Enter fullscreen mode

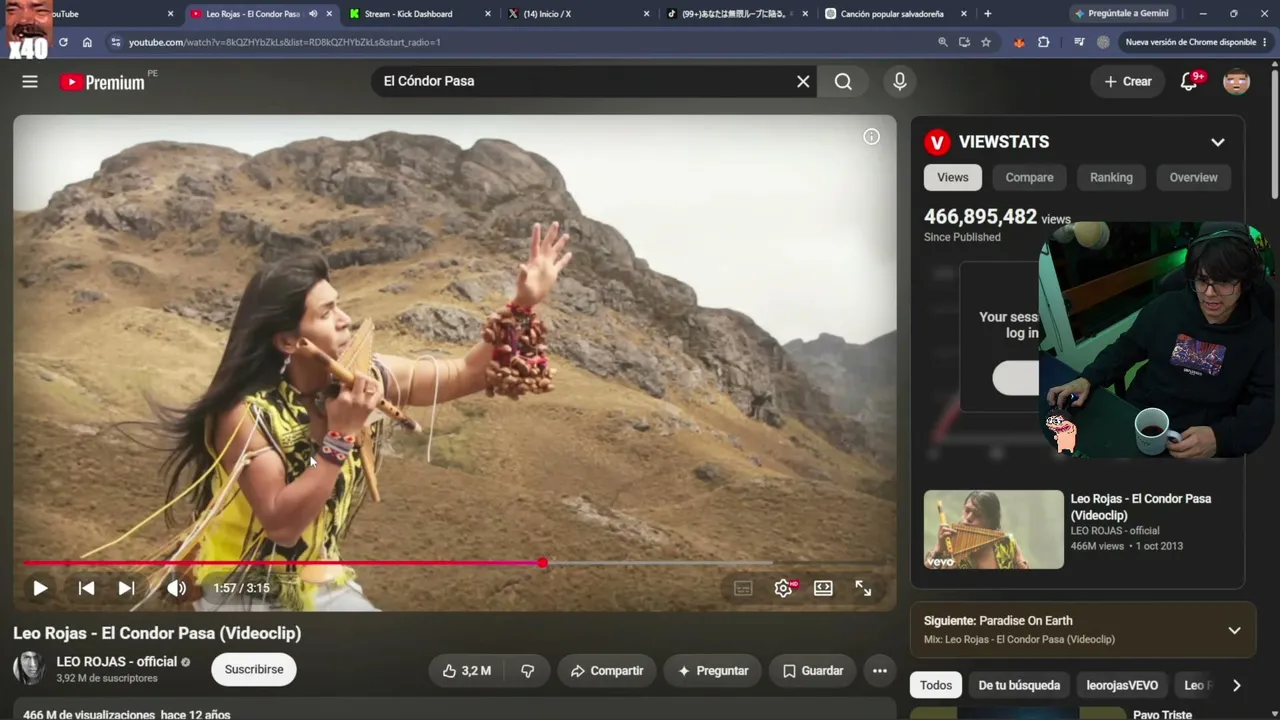[863, 588]
